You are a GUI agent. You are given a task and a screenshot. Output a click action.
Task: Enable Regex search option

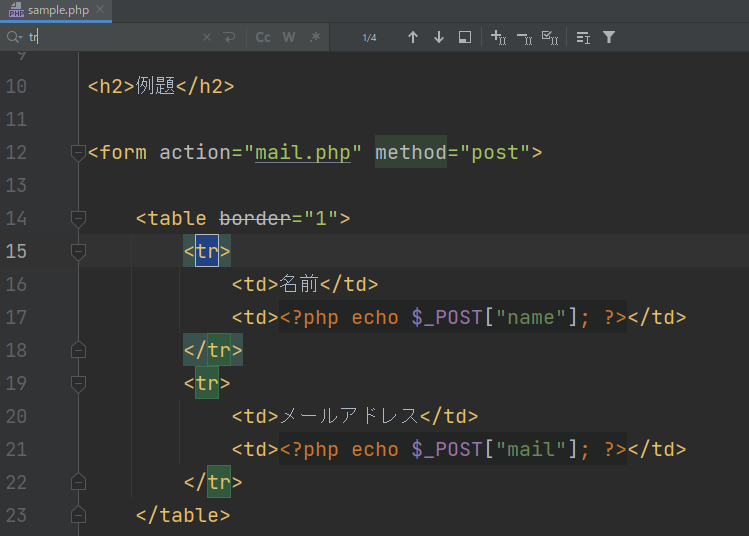click(315, 37)
